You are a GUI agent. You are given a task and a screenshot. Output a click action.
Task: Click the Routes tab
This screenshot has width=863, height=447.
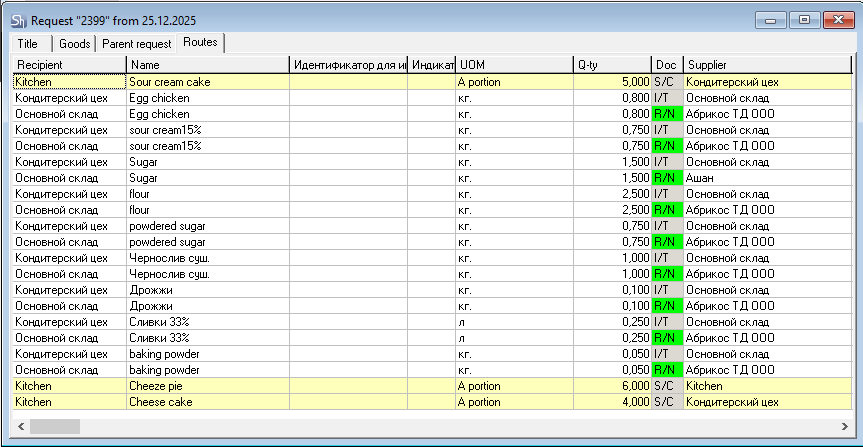[200, 43]
